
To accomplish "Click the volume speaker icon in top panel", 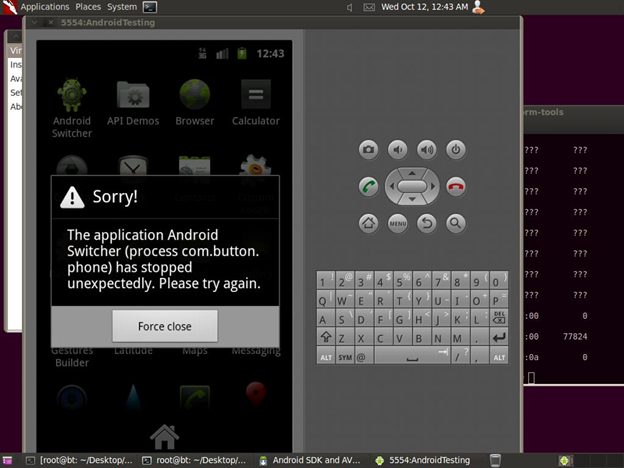I will pos(349,7).
